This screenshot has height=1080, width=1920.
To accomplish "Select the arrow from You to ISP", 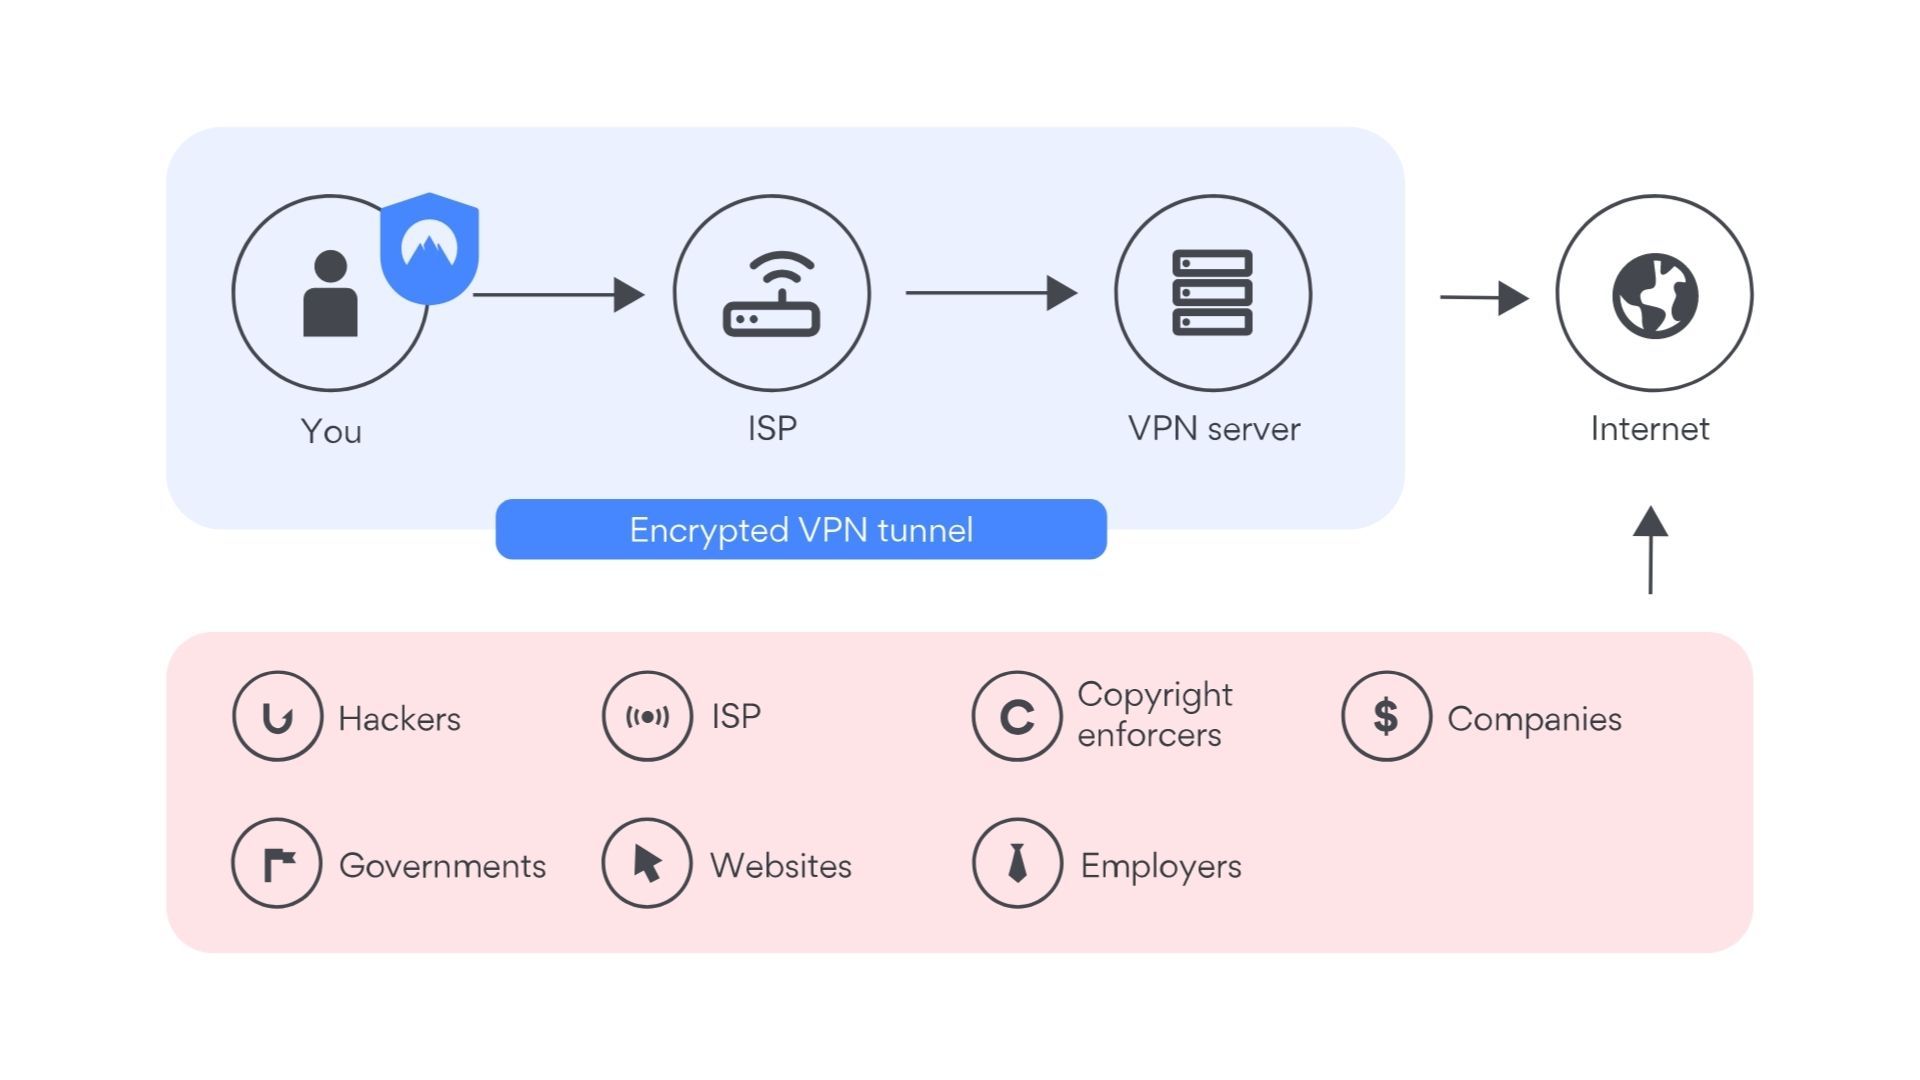I will coord(555,293).
